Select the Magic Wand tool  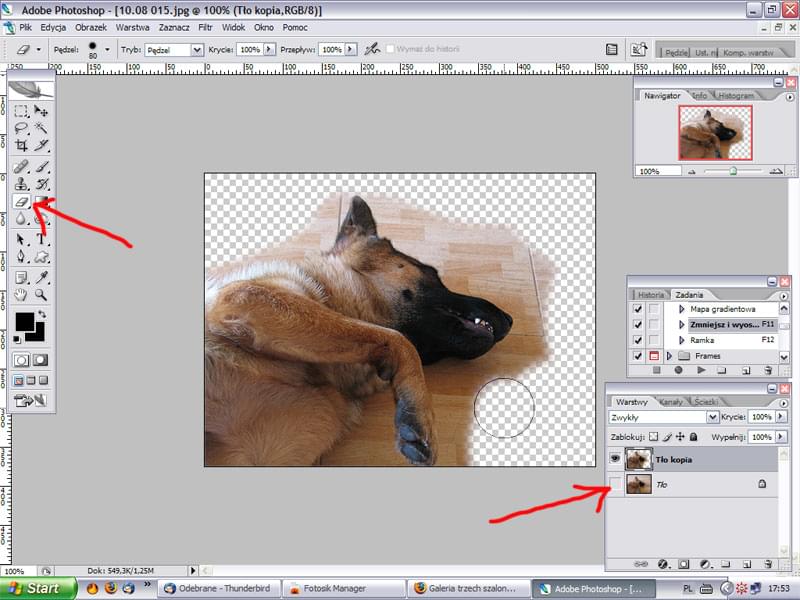[x=41, y=128]
